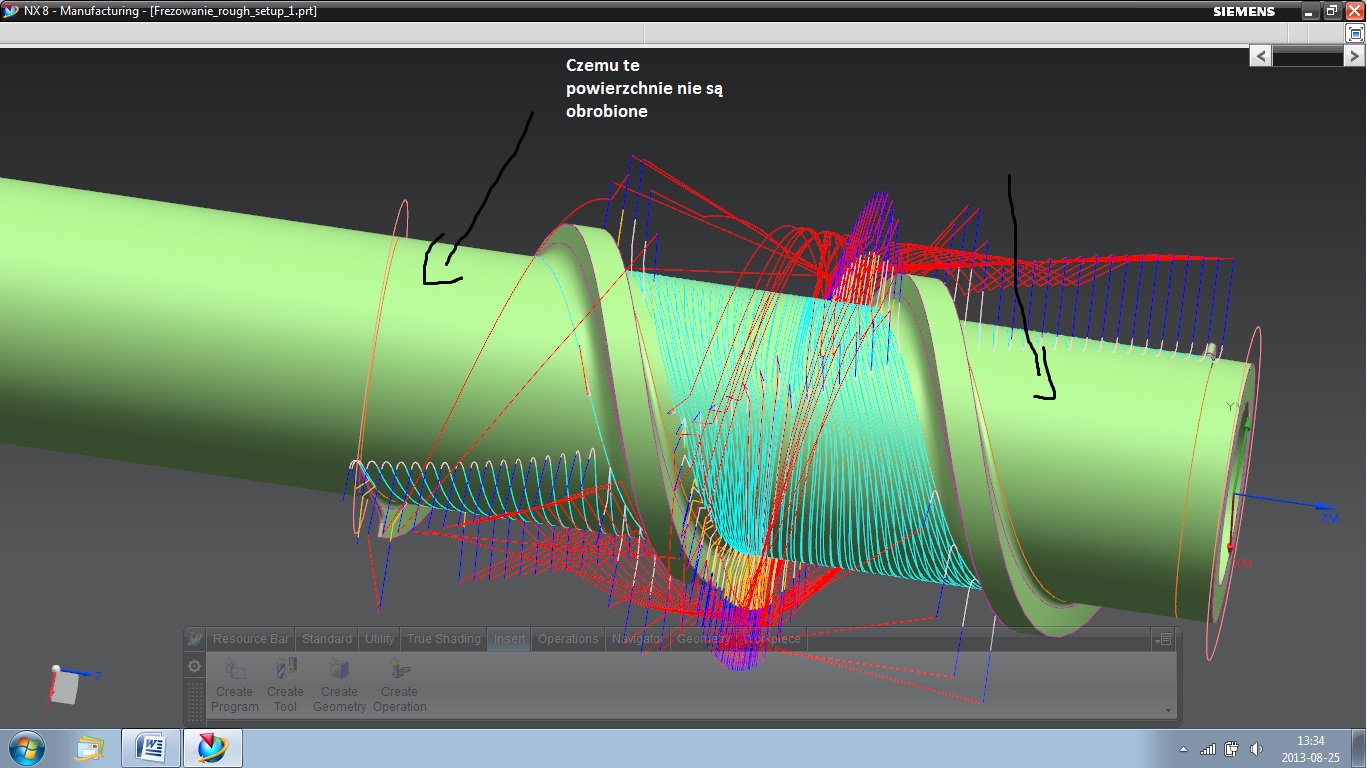
Task: Minimize the NX 8 window
Action: pyautogui.click(x=1310, y=11)
